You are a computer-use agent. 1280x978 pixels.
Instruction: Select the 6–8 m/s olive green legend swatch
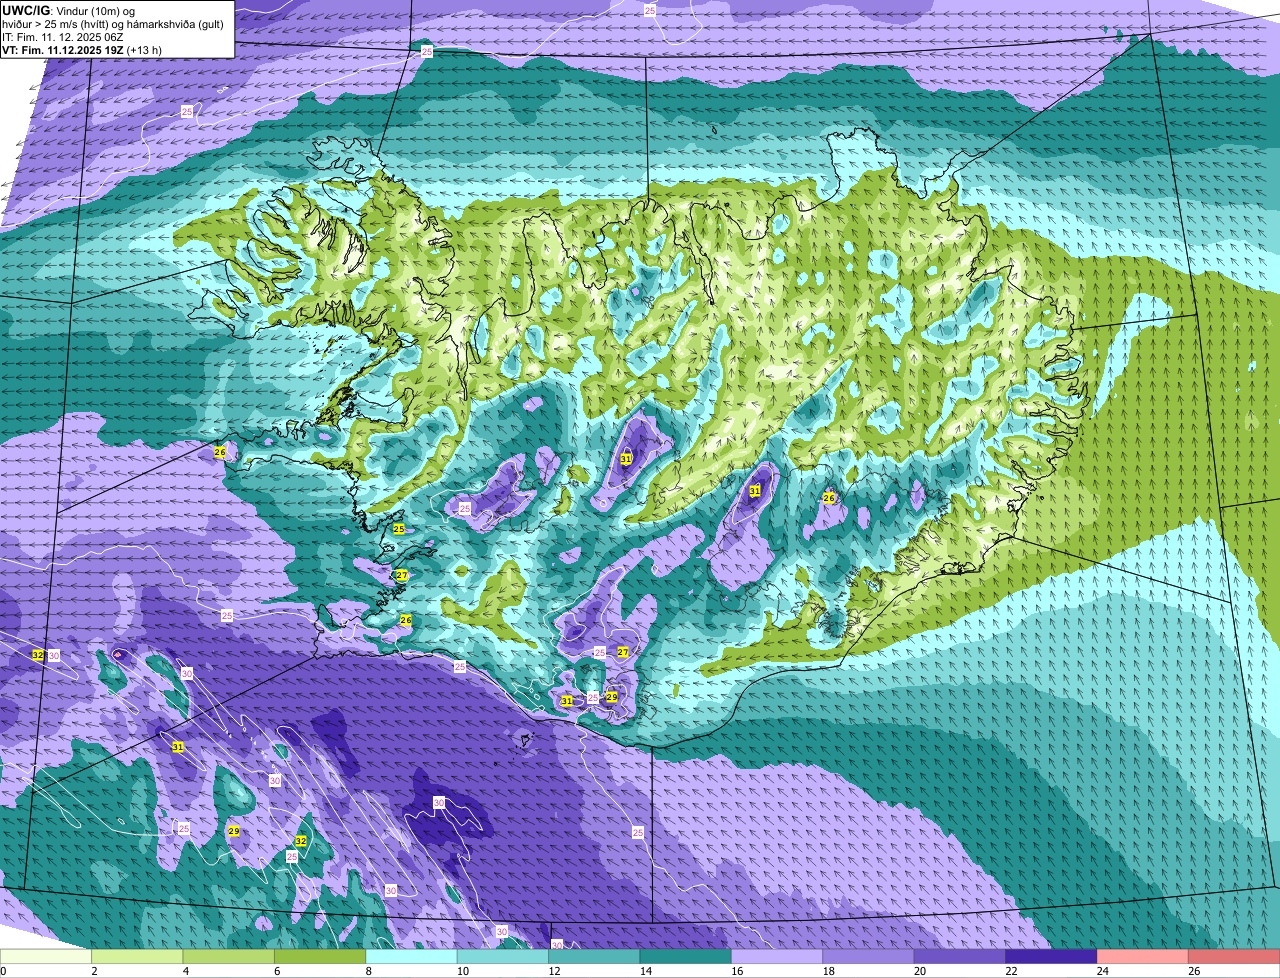pos(320,957)
